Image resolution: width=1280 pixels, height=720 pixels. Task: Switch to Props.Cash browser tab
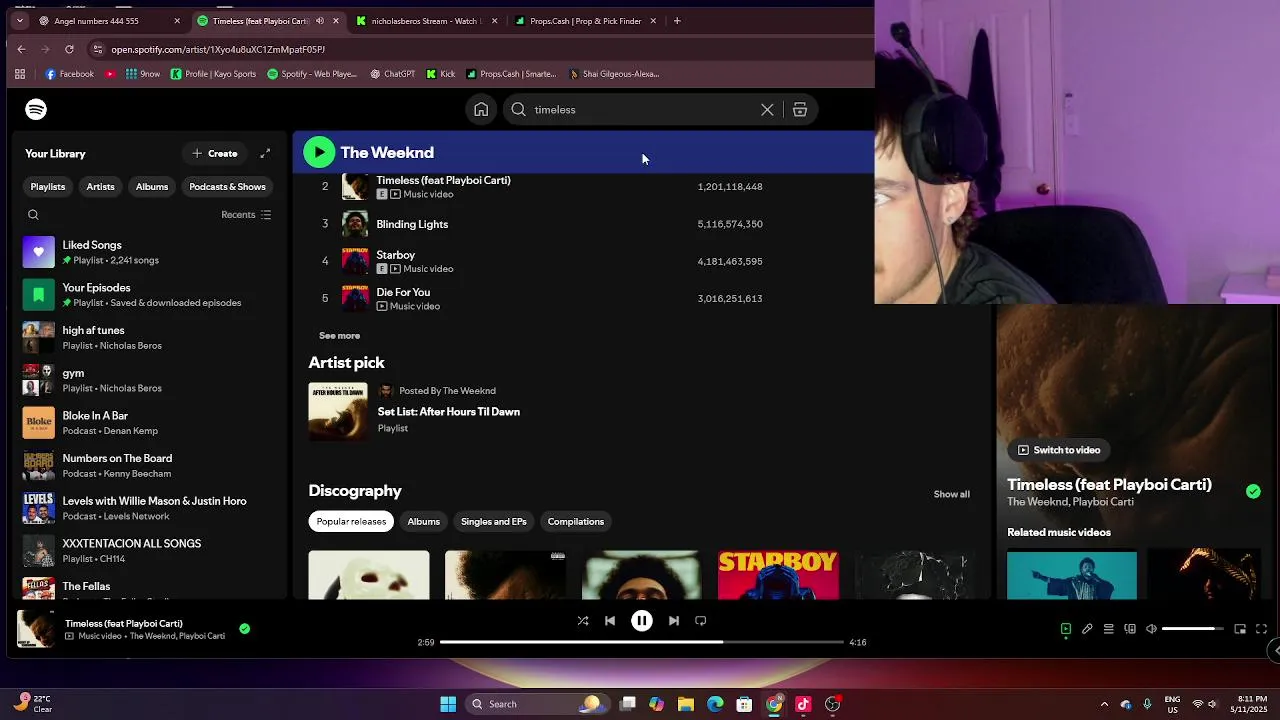585,21
